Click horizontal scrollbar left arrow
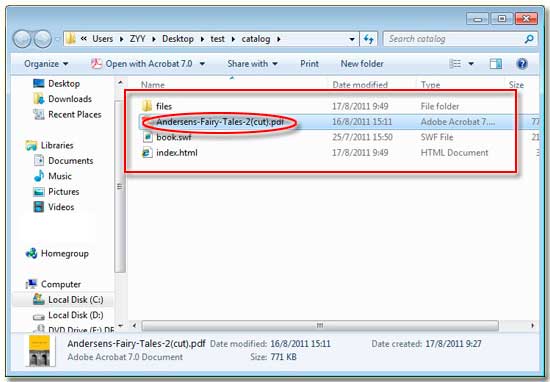Screen dimensions: 550x382 click(134, 326)
